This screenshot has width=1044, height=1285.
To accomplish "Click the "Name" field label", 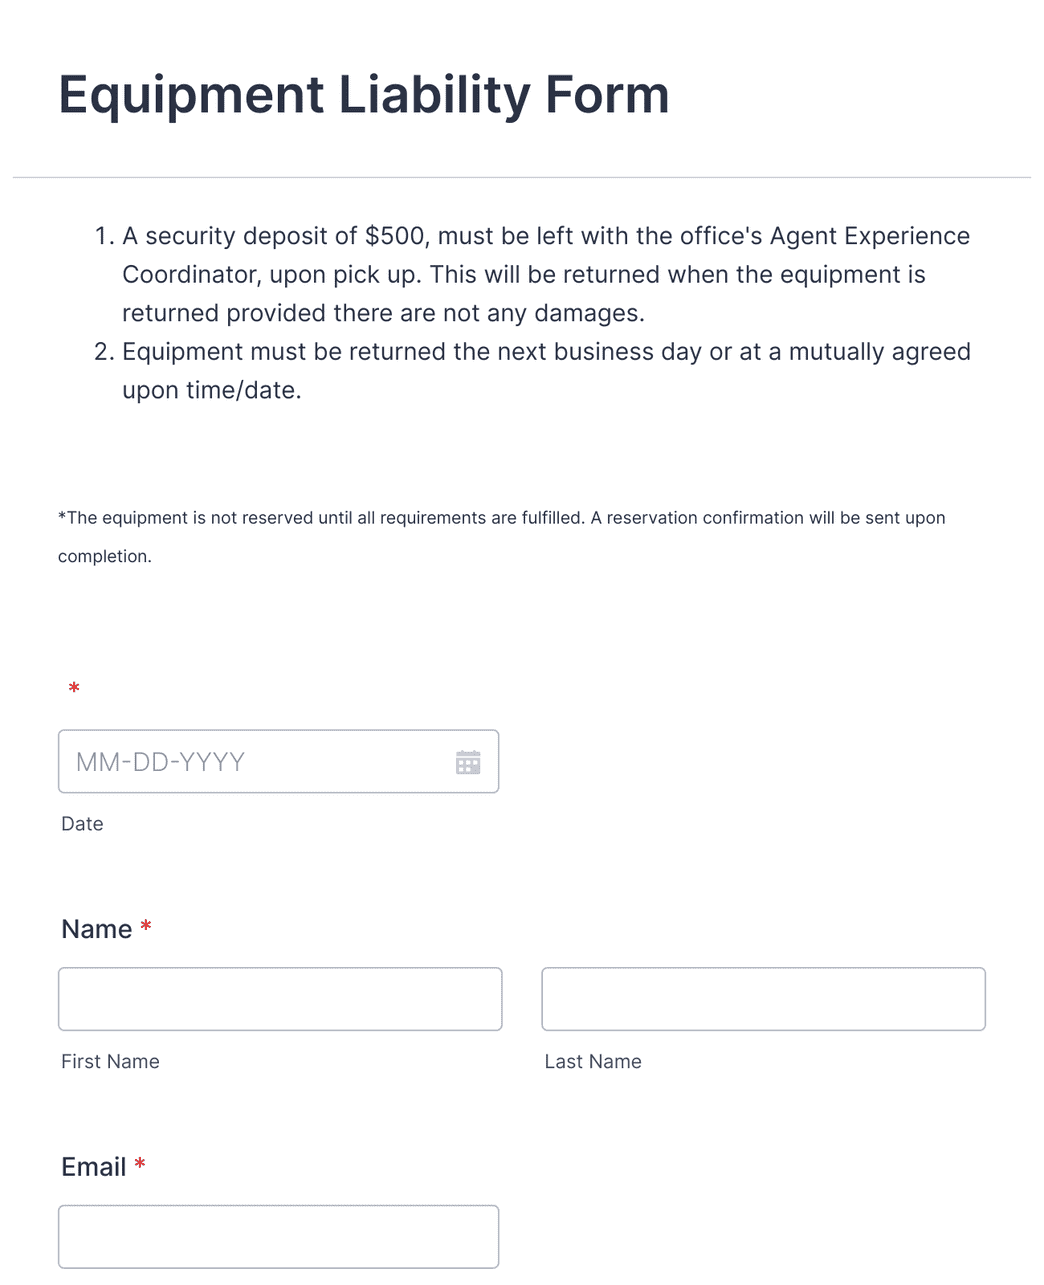I will [96, 929].
